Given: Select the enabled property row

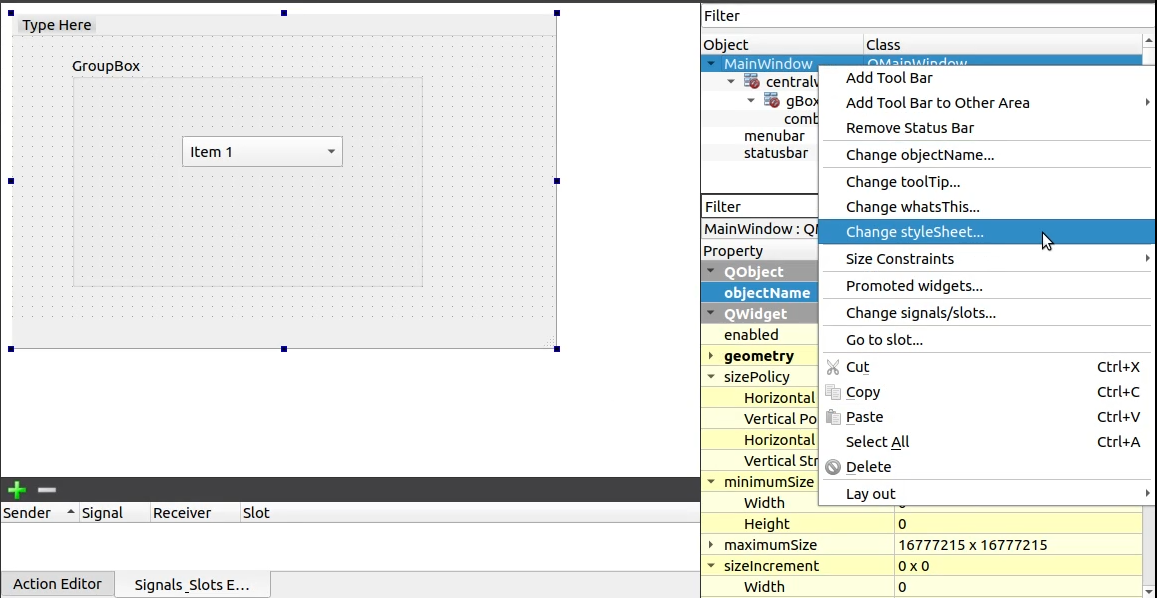Looking at the screenshot, I should [760, 335].
